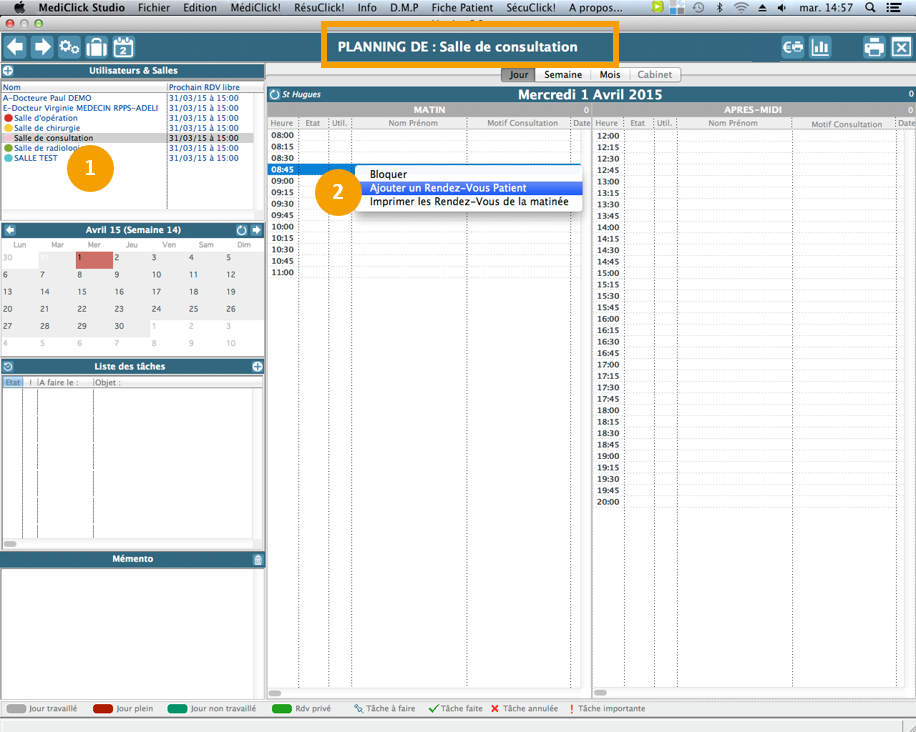The image size is (916, 732).
Task: Open the euro printer billing icon
Action: [x=793, y=47]
